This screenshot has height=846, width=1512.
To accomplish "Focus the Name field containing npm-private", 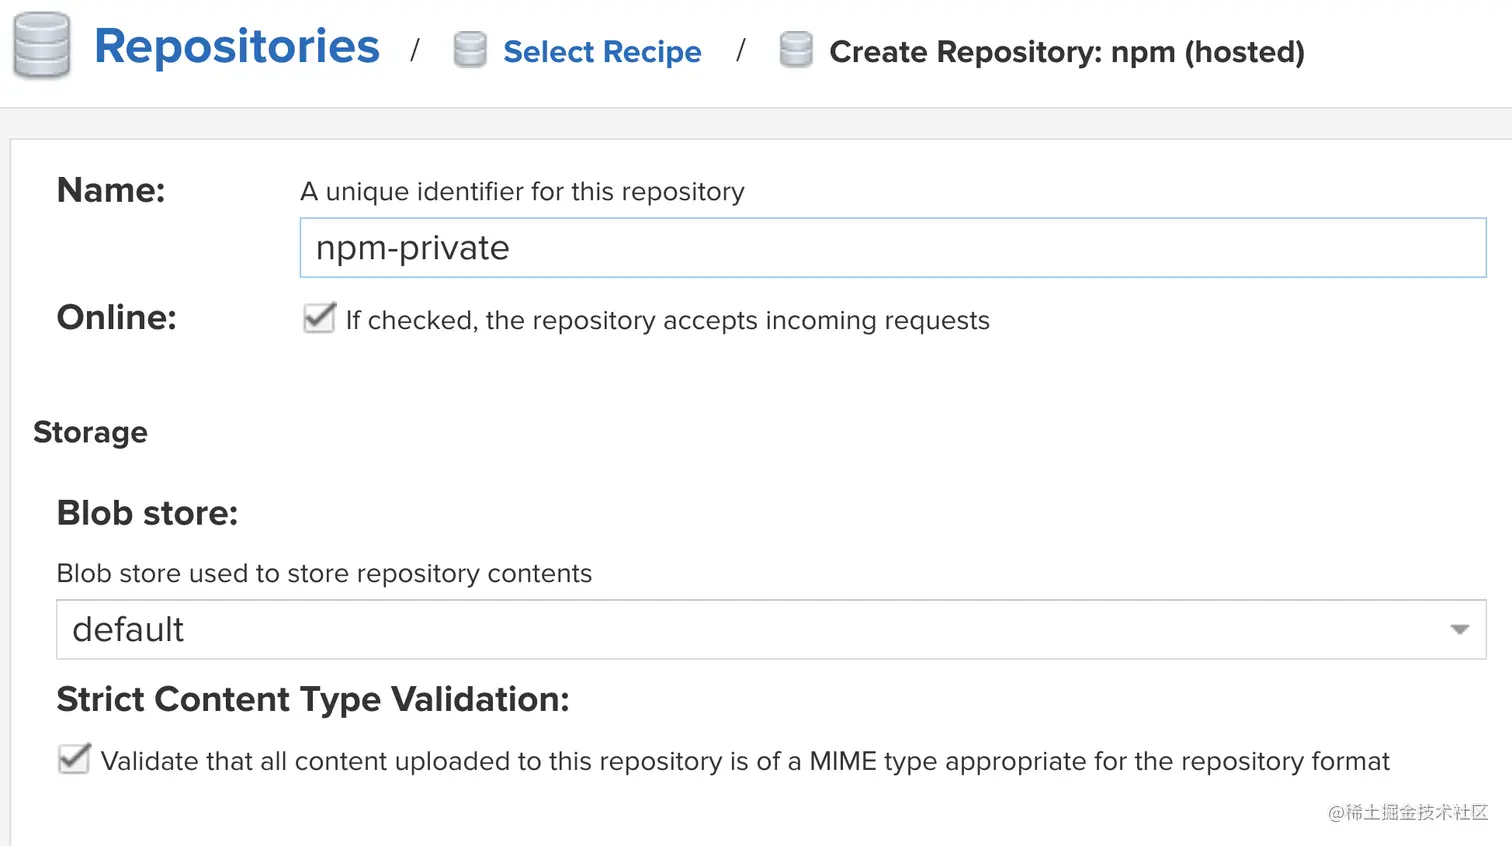I will (893, 248).
